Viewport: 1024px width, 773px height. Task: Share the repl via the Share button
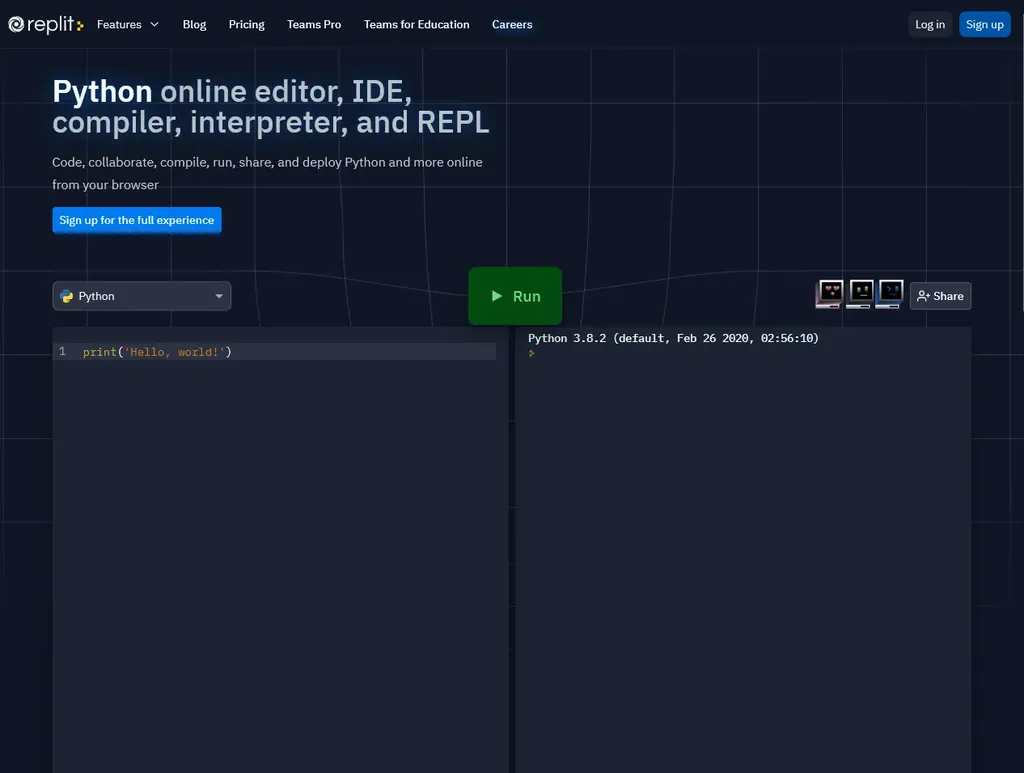pos(940,296)
